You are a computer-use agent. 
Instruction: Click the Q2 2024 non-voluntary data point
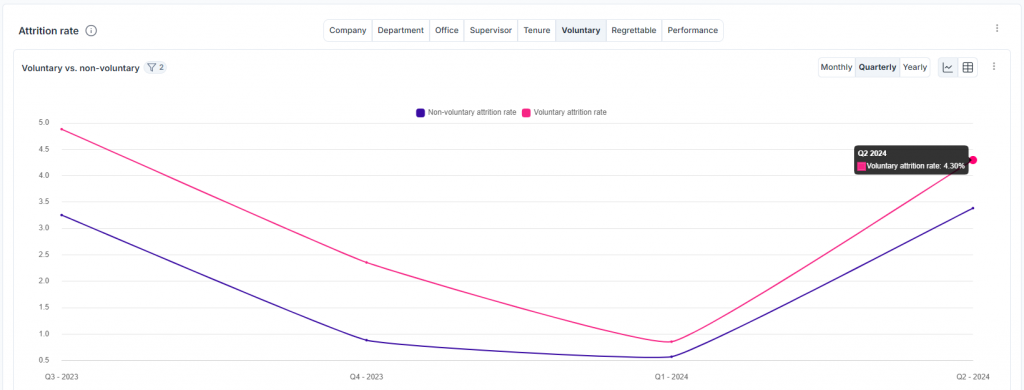[973, 208]
